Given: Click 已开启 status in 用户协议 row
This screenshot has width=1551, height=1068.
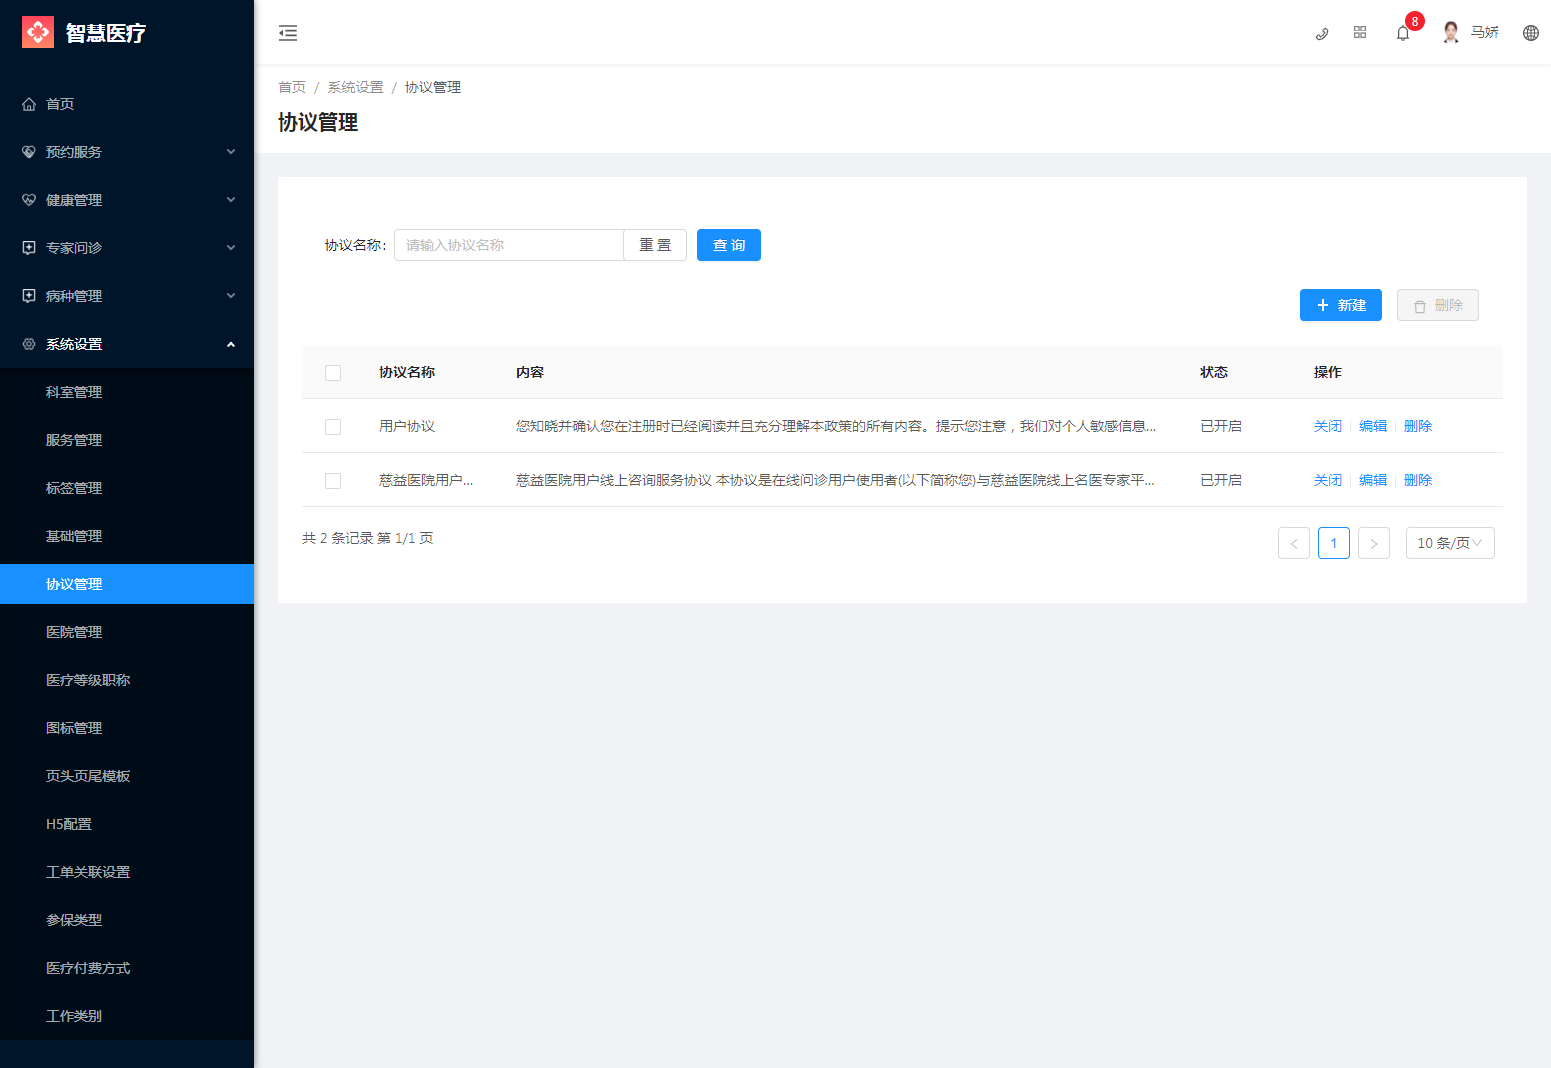Looking at the screenshot, I should [x=1221, y=426].
